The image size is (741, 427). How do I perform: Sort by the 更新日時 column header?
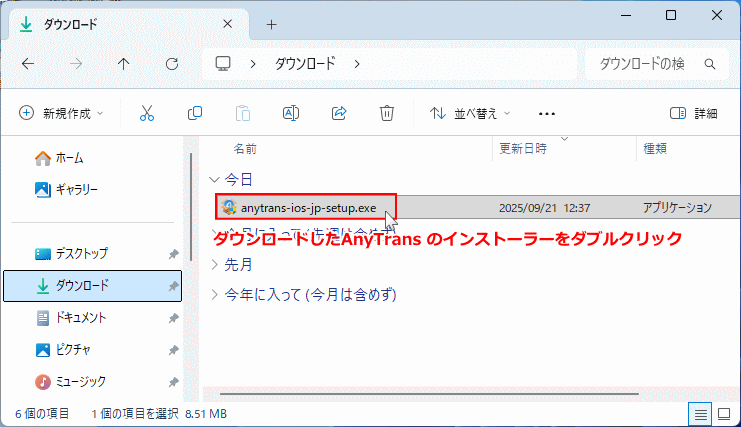coord(523,149)
